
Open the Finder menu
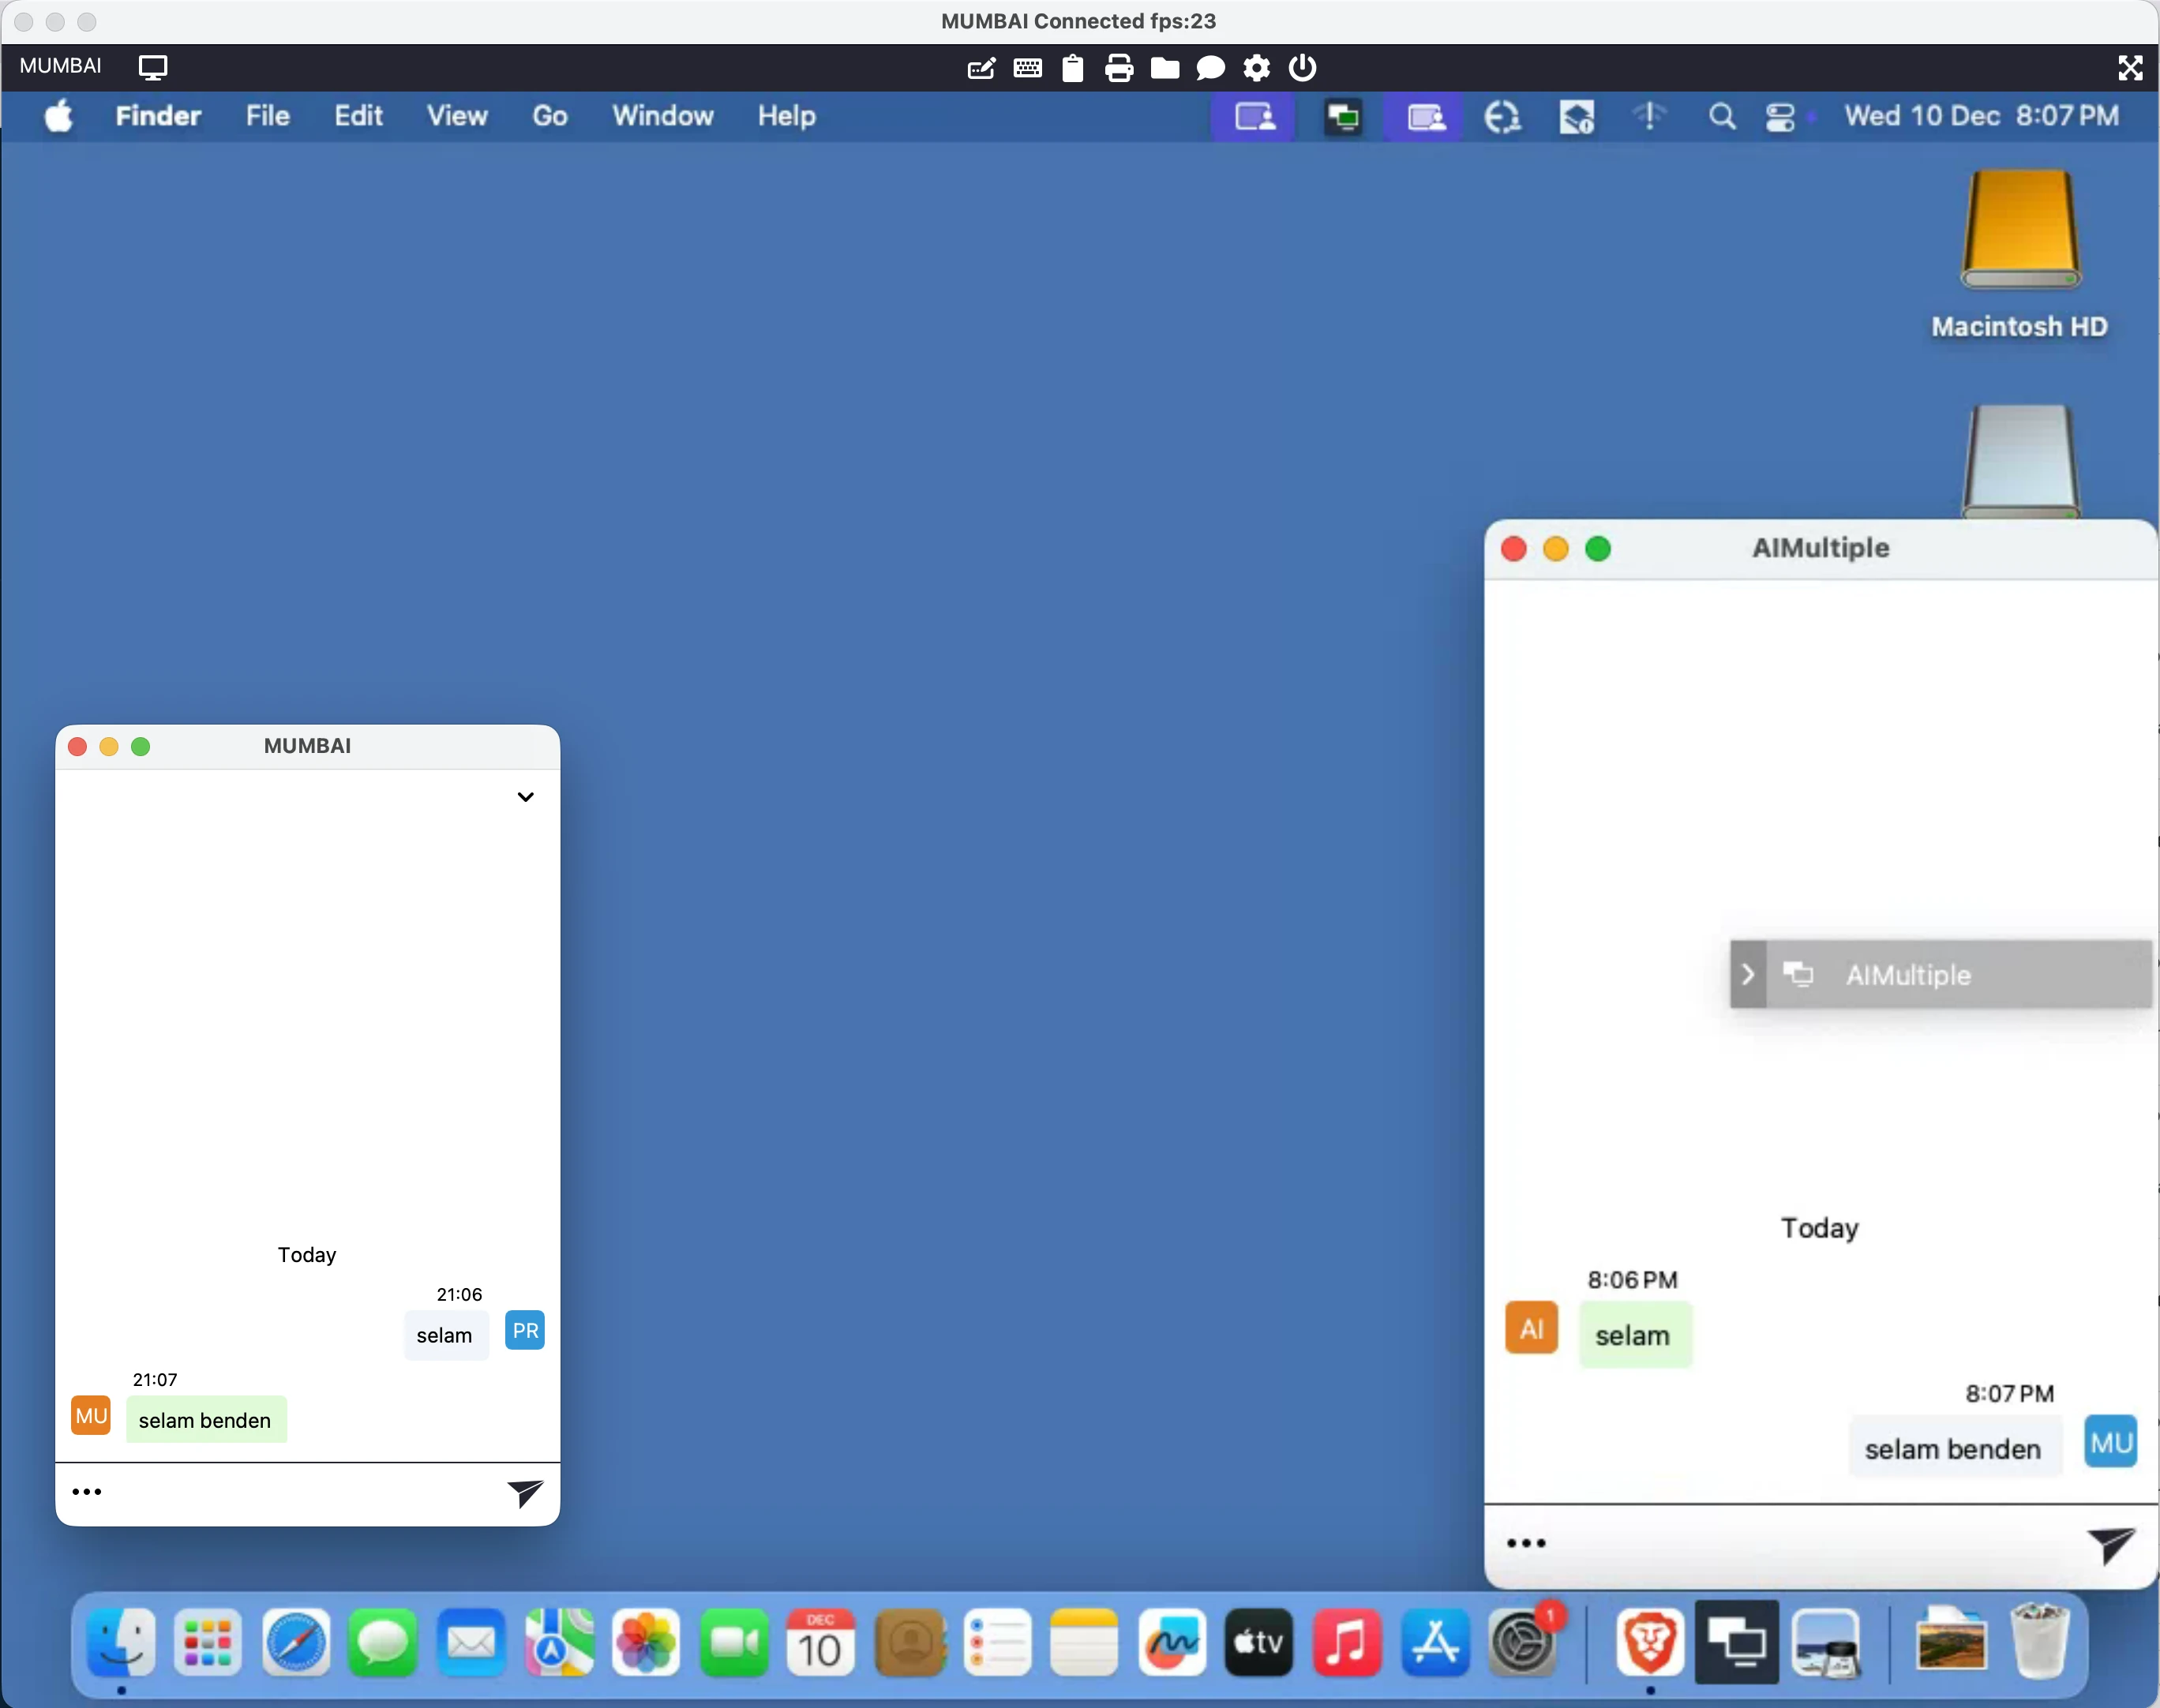pos(158,116)
